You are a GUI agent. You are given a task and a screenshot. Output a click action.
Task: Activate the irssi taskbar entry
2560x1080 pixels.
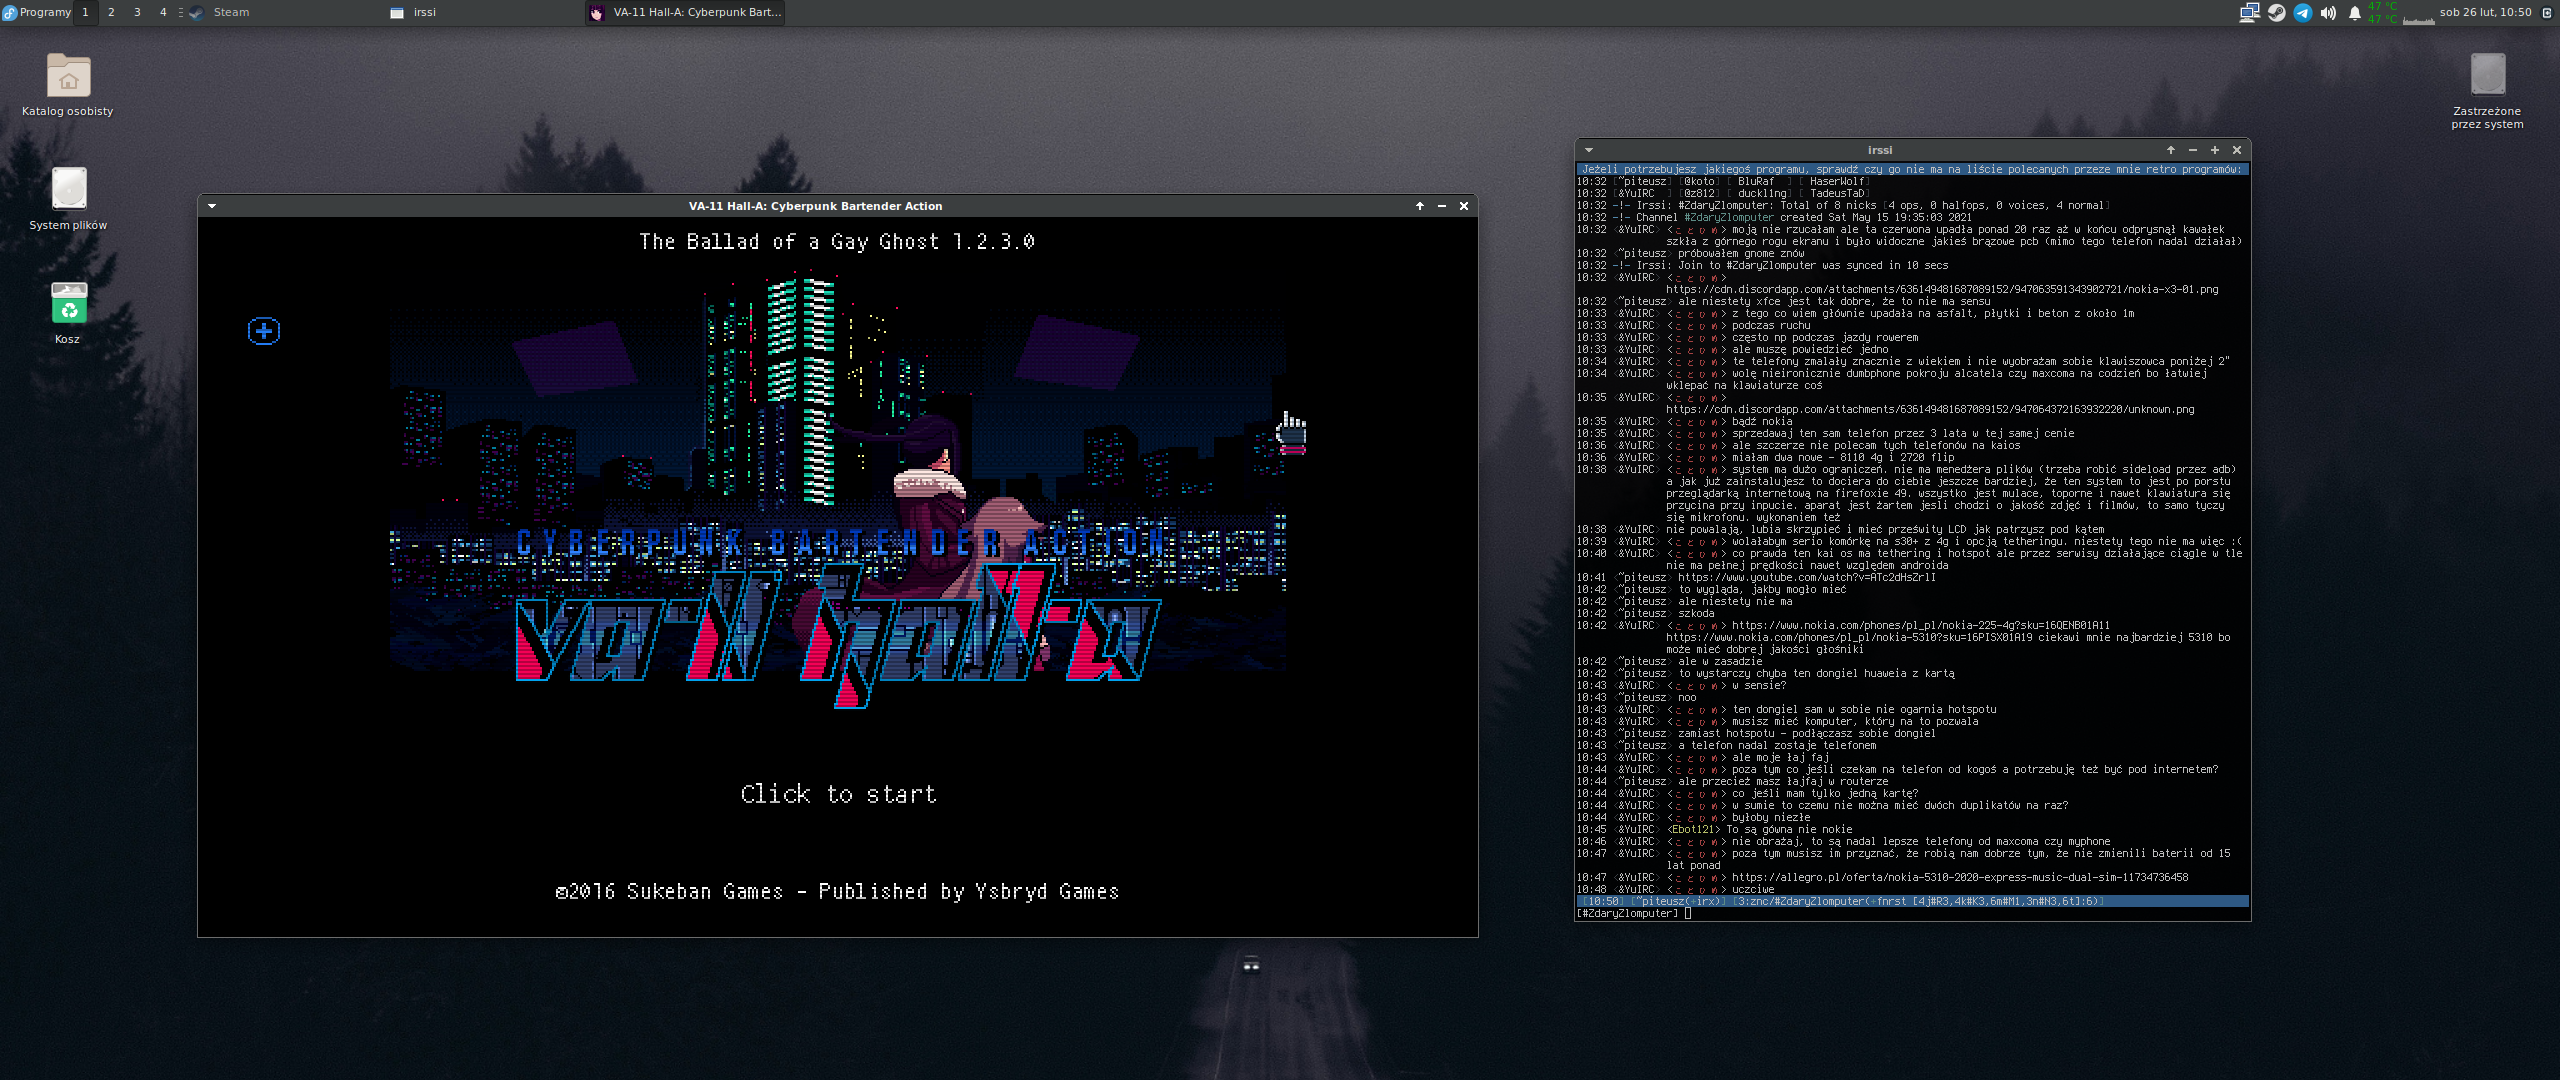[484, 12]
